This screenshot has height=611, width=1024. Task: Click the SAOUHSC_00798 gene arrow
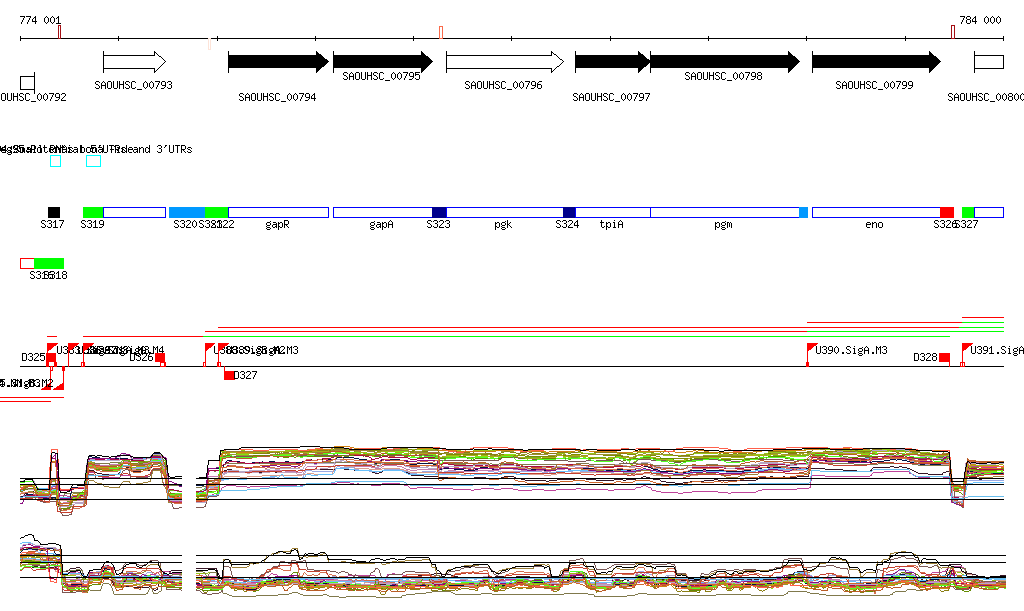pyautogui.click(x=724, y=62)
